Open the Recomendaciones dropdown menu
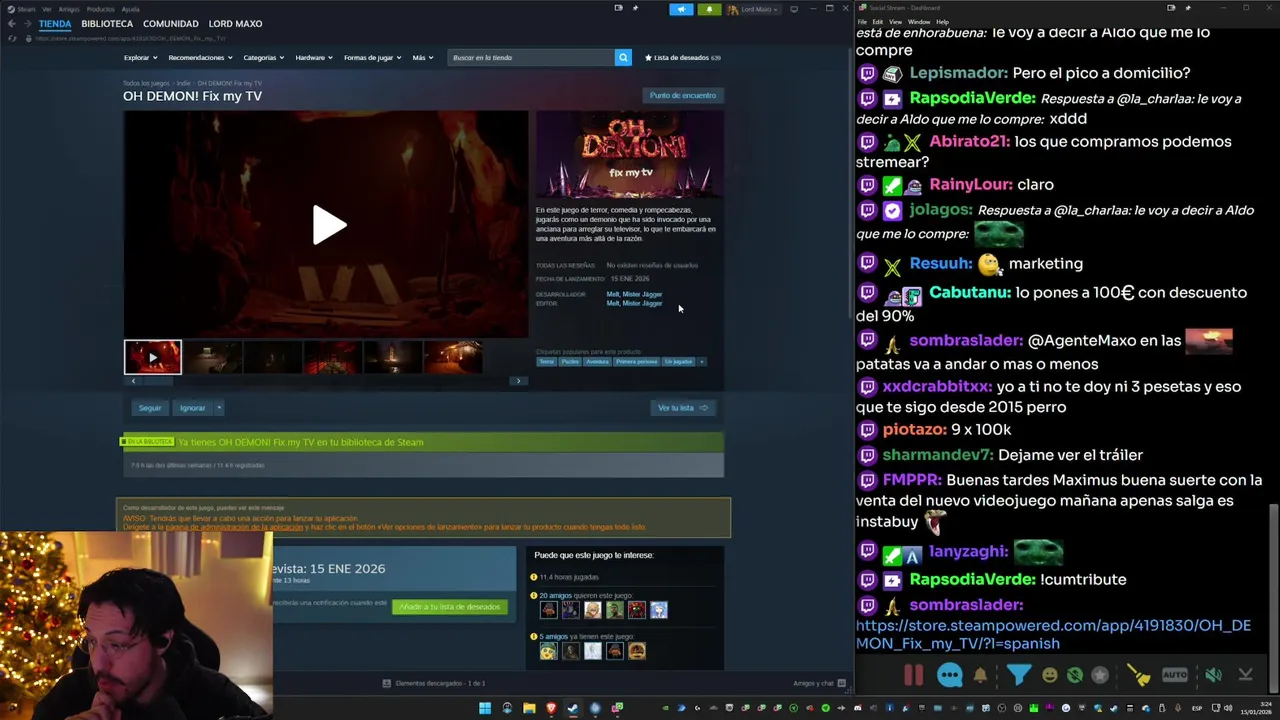Screen dimensions: 1280x720 200,57
